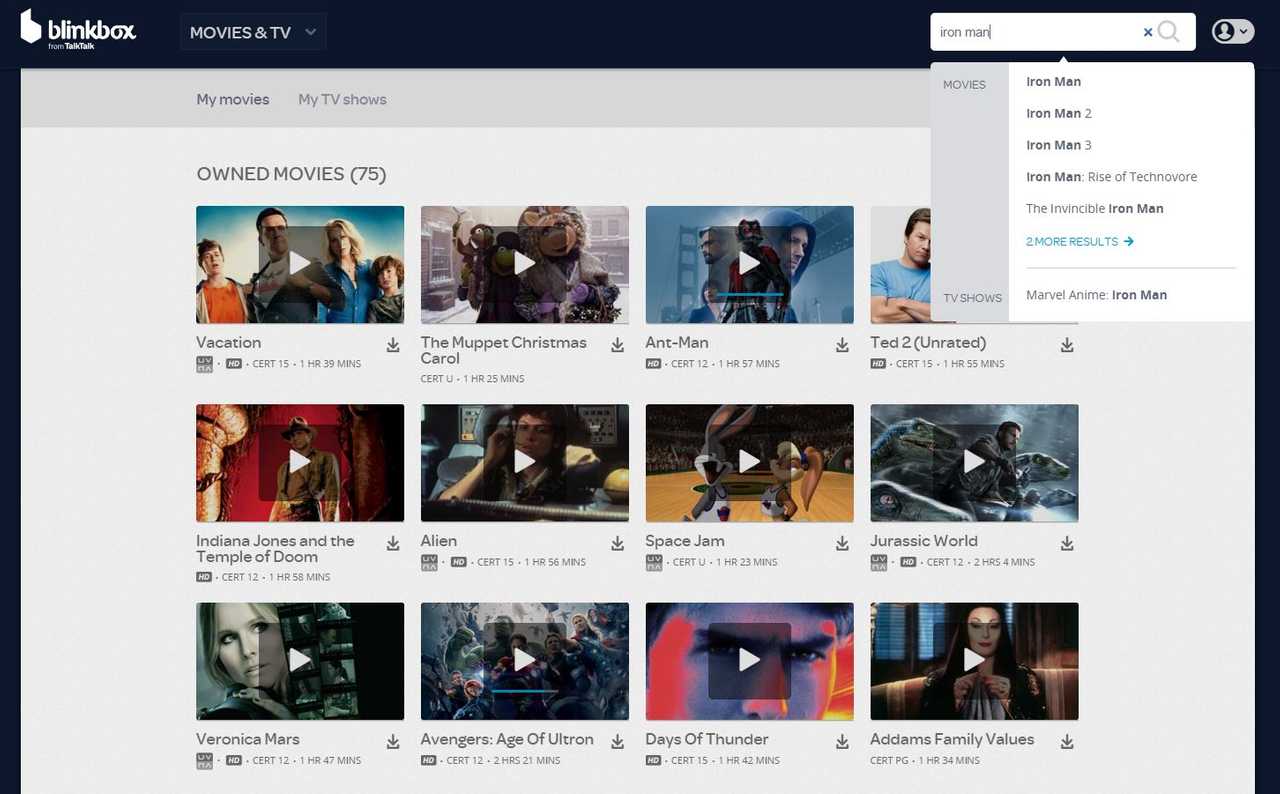Clear the search field using the X icon
1280x794 pixels.
point(1147,31)
